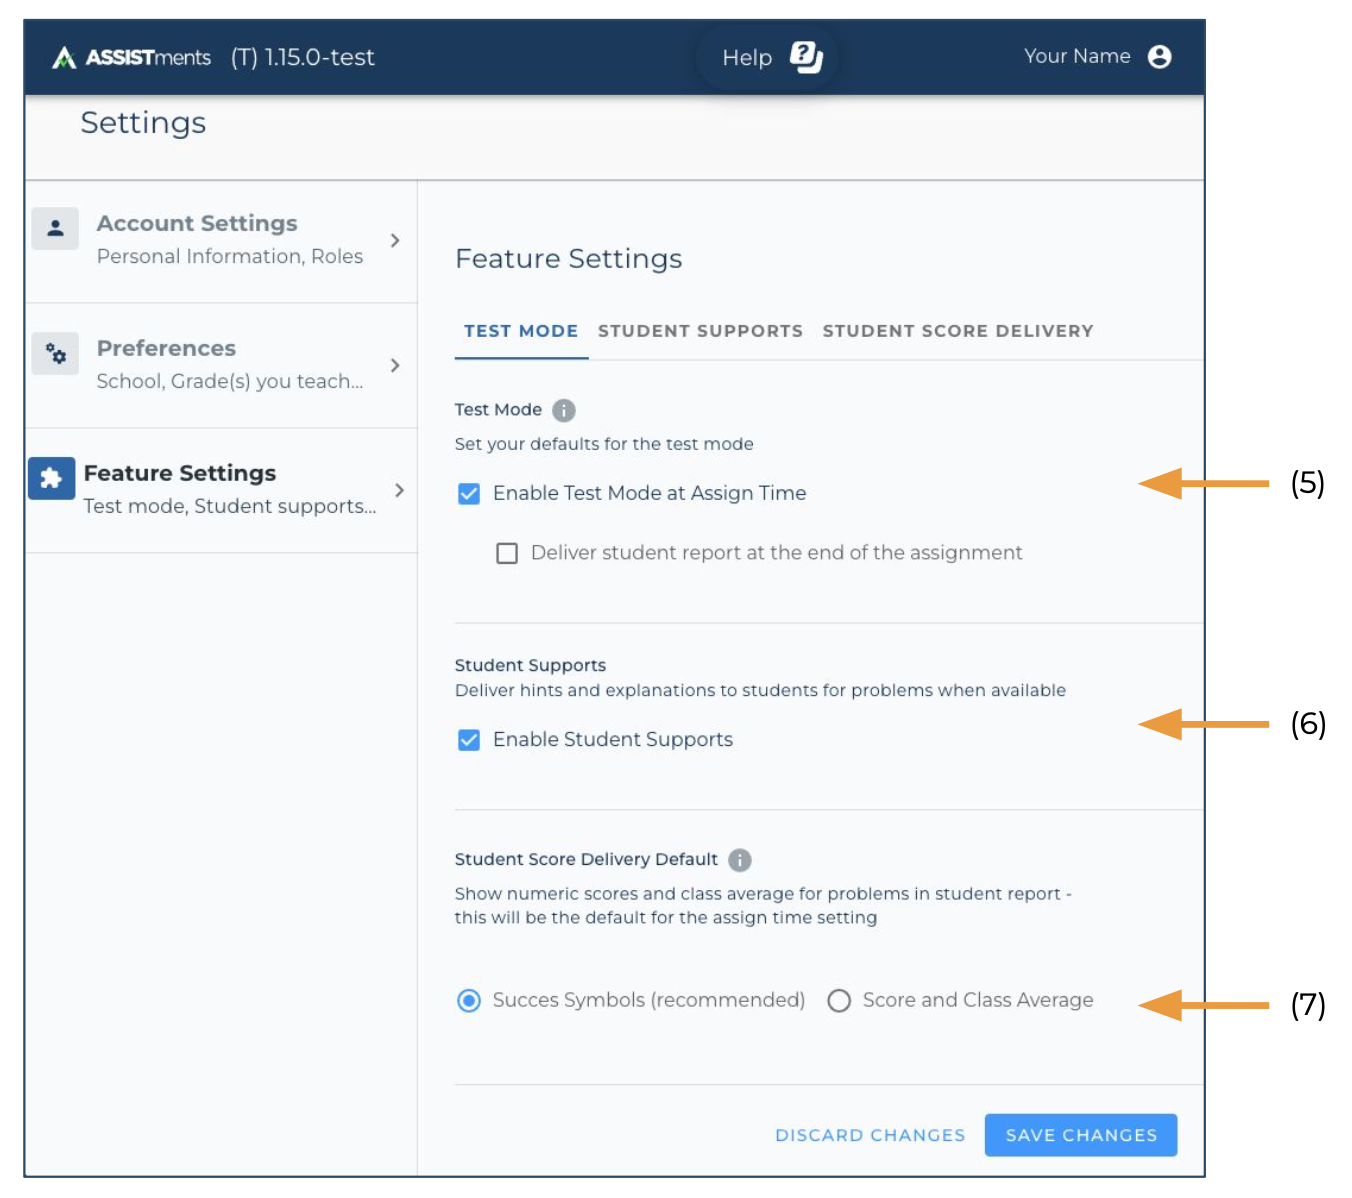Click the Feature Settings puzzle icon
Screen dimensions: 1352x1198
pos(51,479)
